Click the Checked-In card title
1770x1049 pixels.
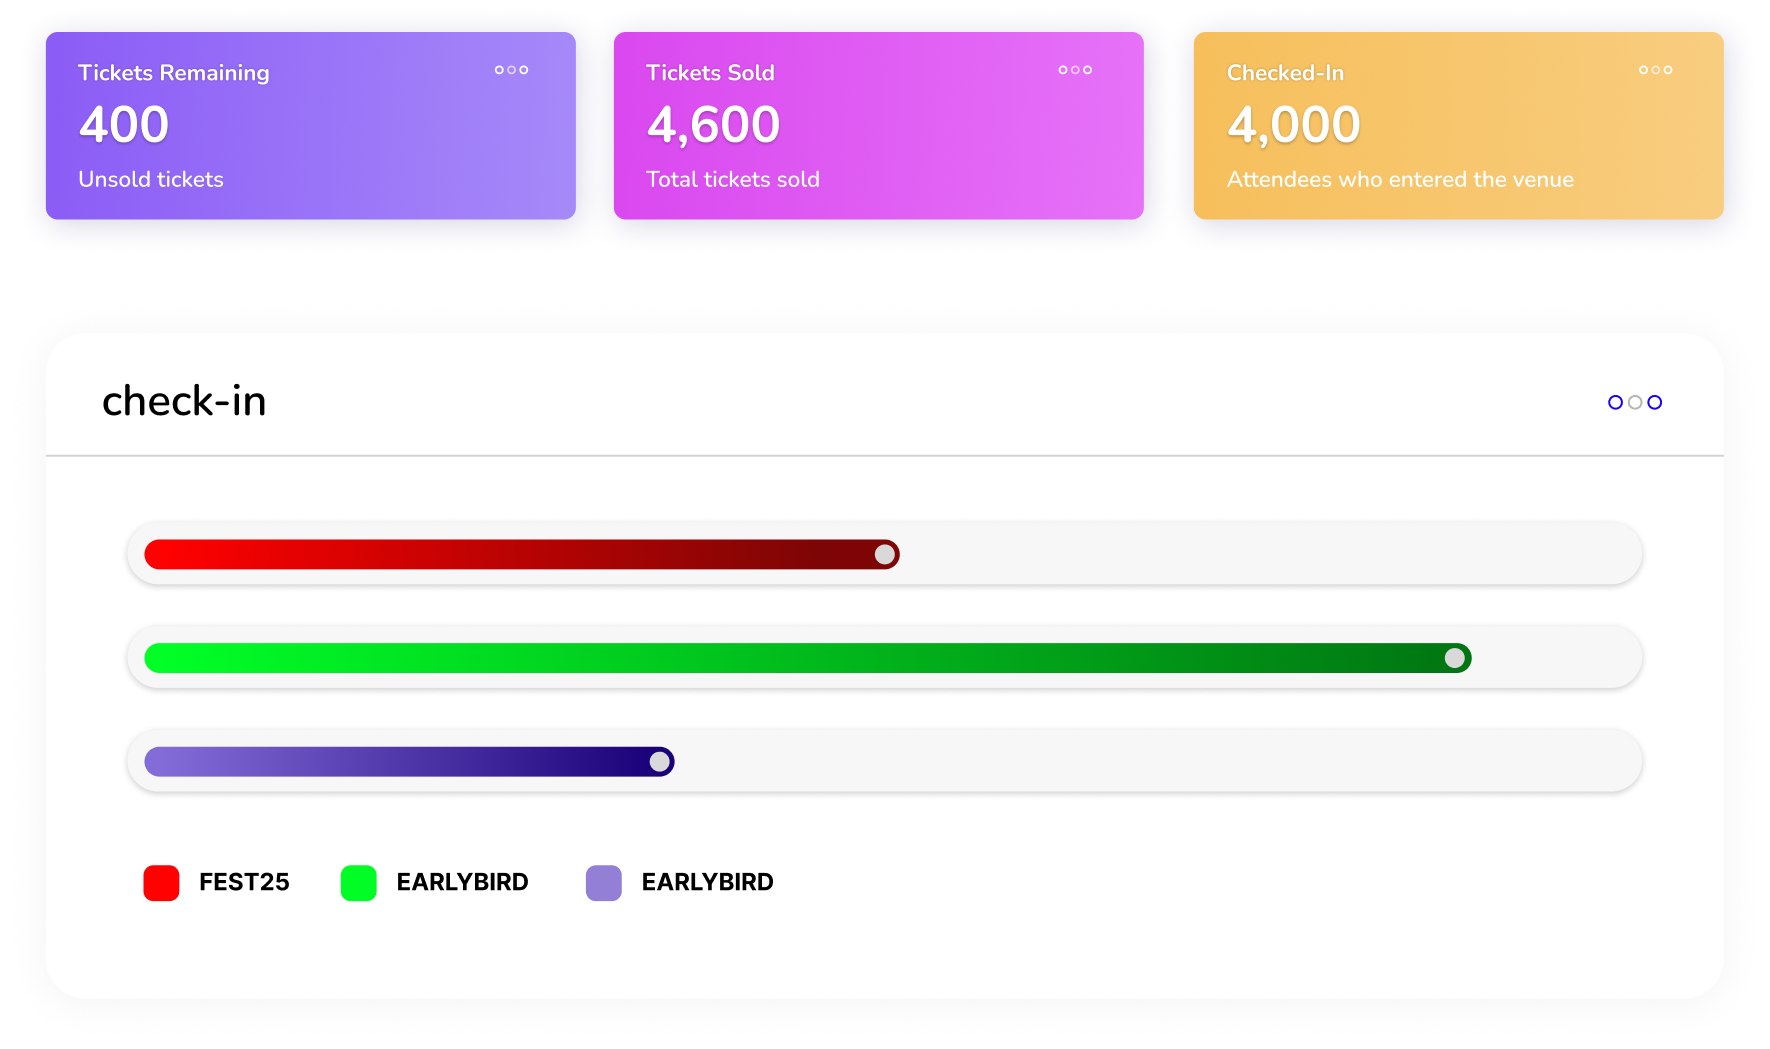pos(1285,73)
